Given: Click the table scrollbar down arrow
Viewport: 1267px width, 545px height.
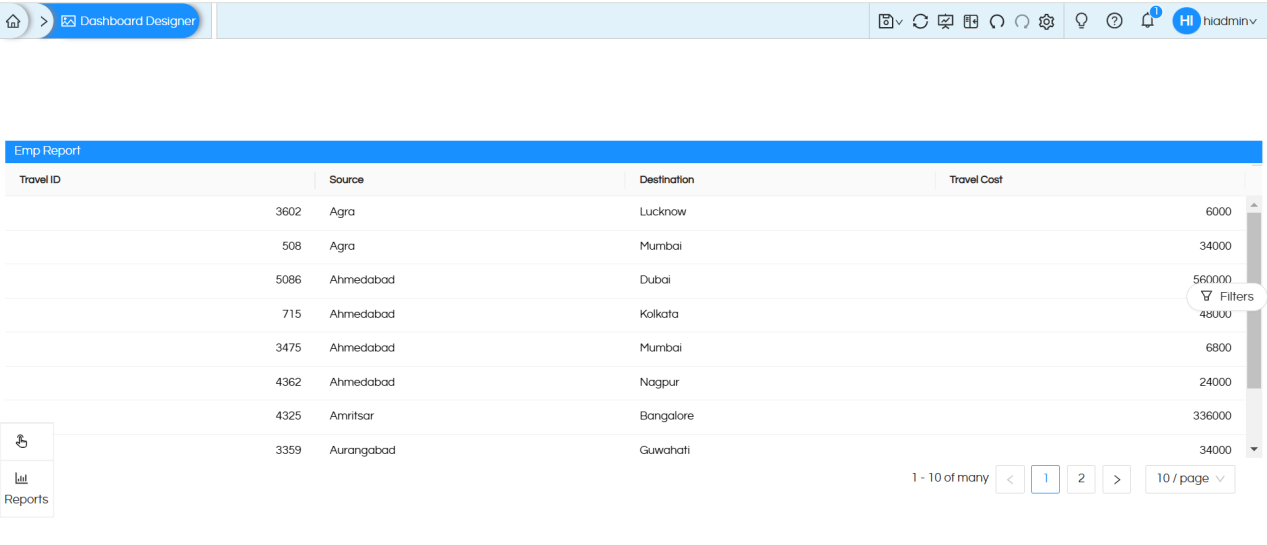Looking at the screenshot, I should [1254, 450].
